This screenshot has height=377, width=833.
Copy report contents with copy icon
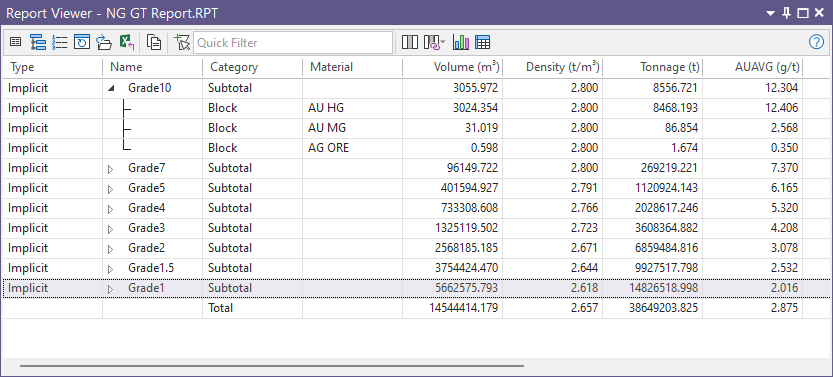point(154,42)
